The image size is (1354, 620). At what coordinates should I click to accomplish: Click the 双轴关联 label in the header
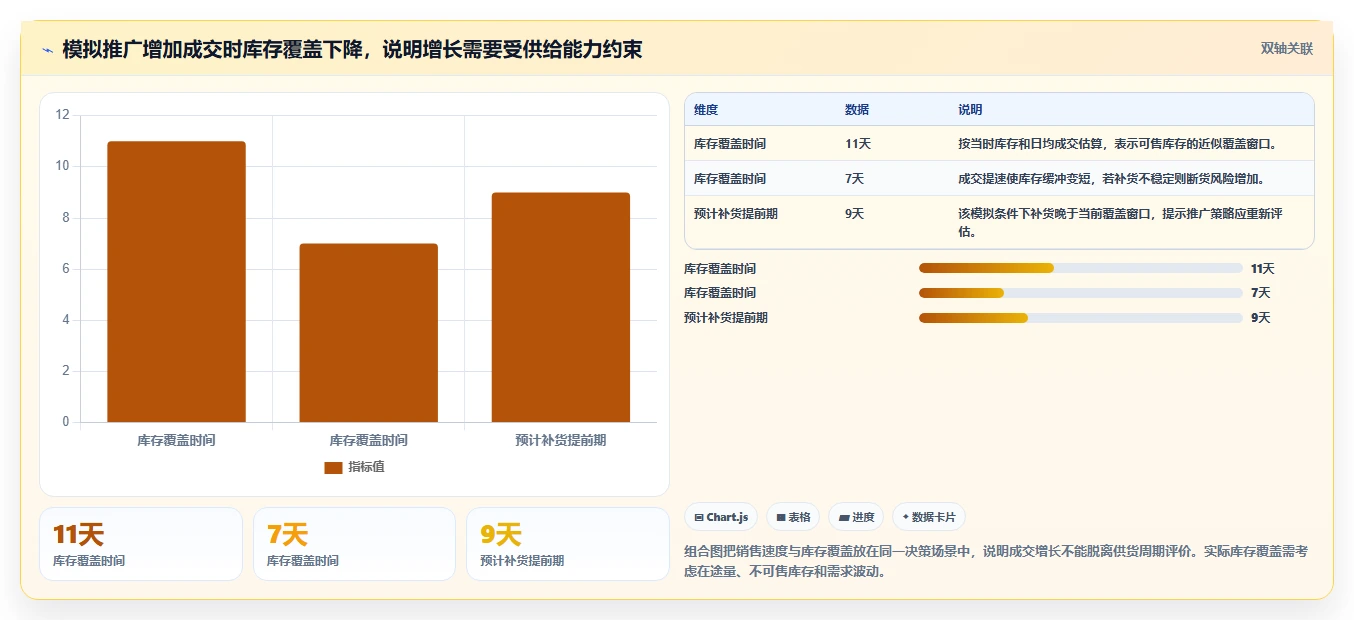tap(1286, 48)
